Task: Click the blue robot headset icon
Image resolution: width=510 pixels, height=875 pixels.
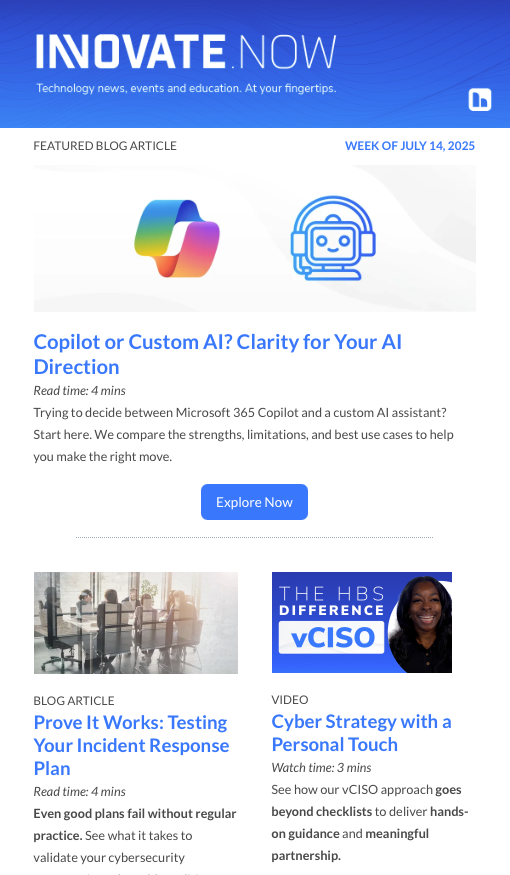Action: pyautogui.click(x=333, y=238)
